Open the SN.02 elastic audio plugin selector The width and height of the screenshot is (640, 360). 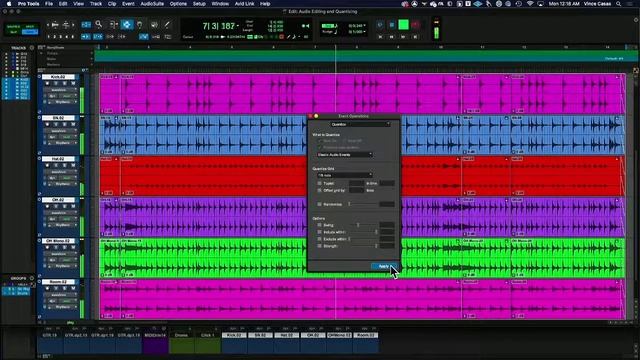62,143
